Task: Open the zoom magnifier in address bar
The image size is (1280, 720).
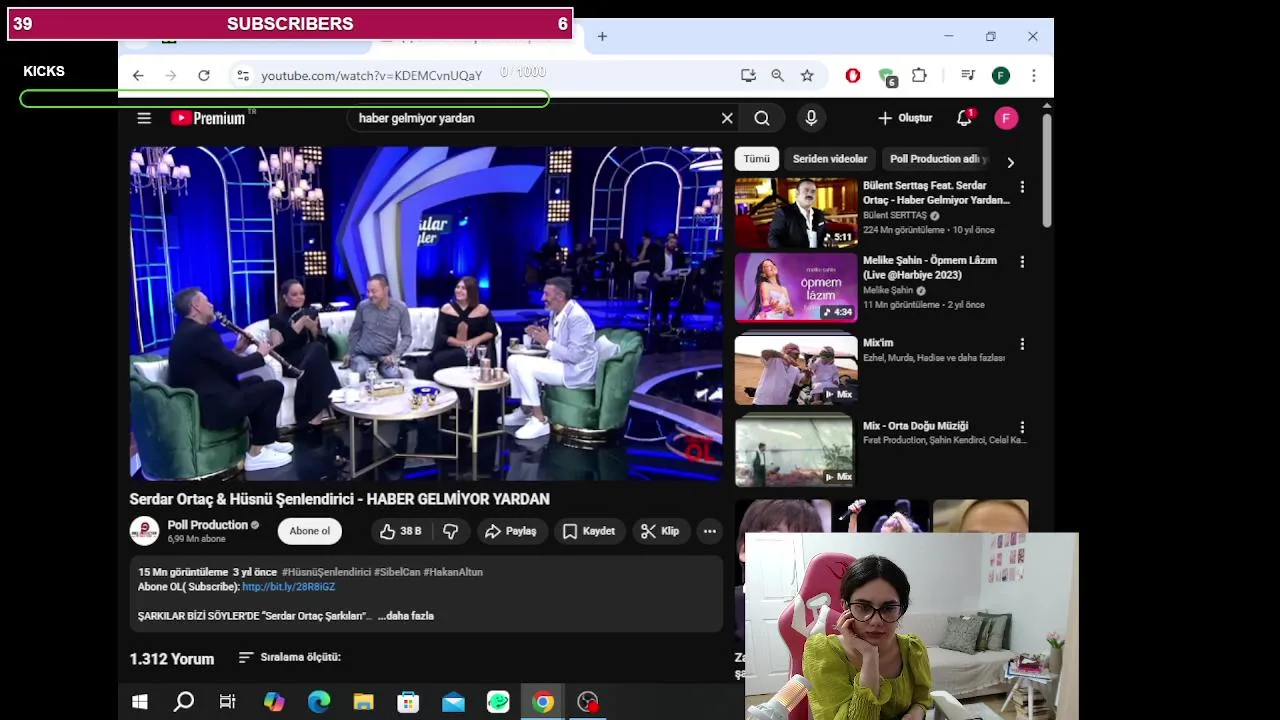Action: (777, 76)
